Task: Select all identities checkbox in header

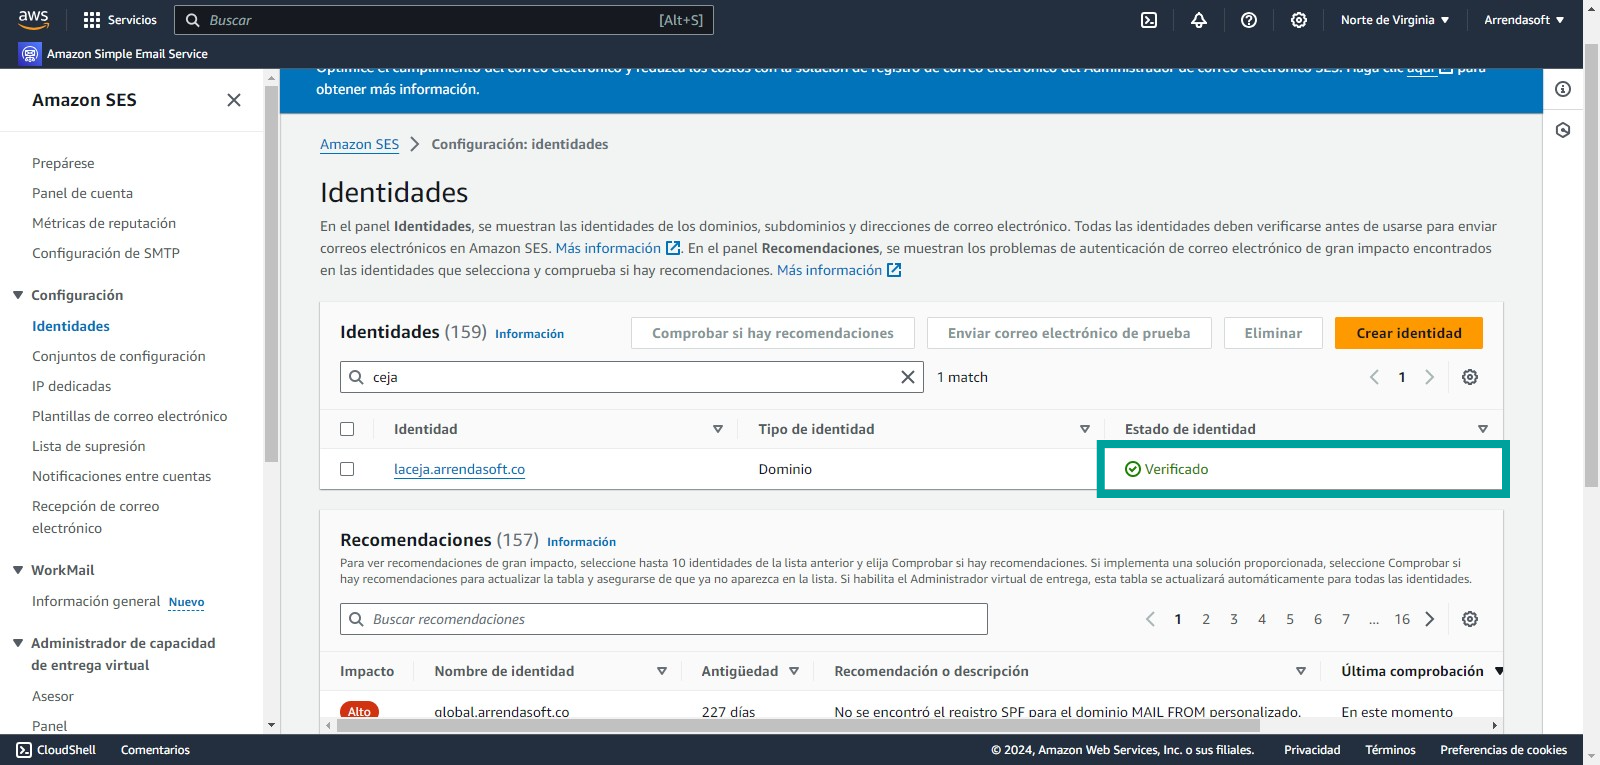Action: point(347,429)
